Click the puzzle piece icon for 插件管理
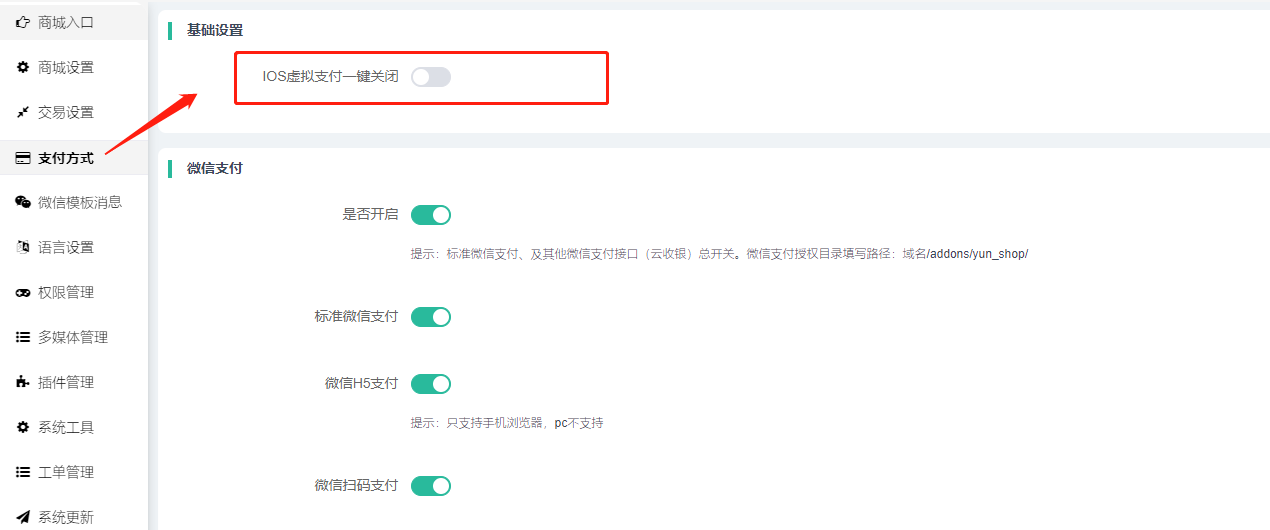Image resolution: width=1270 pixels, height=530 pixels. [x=23, y=382]
